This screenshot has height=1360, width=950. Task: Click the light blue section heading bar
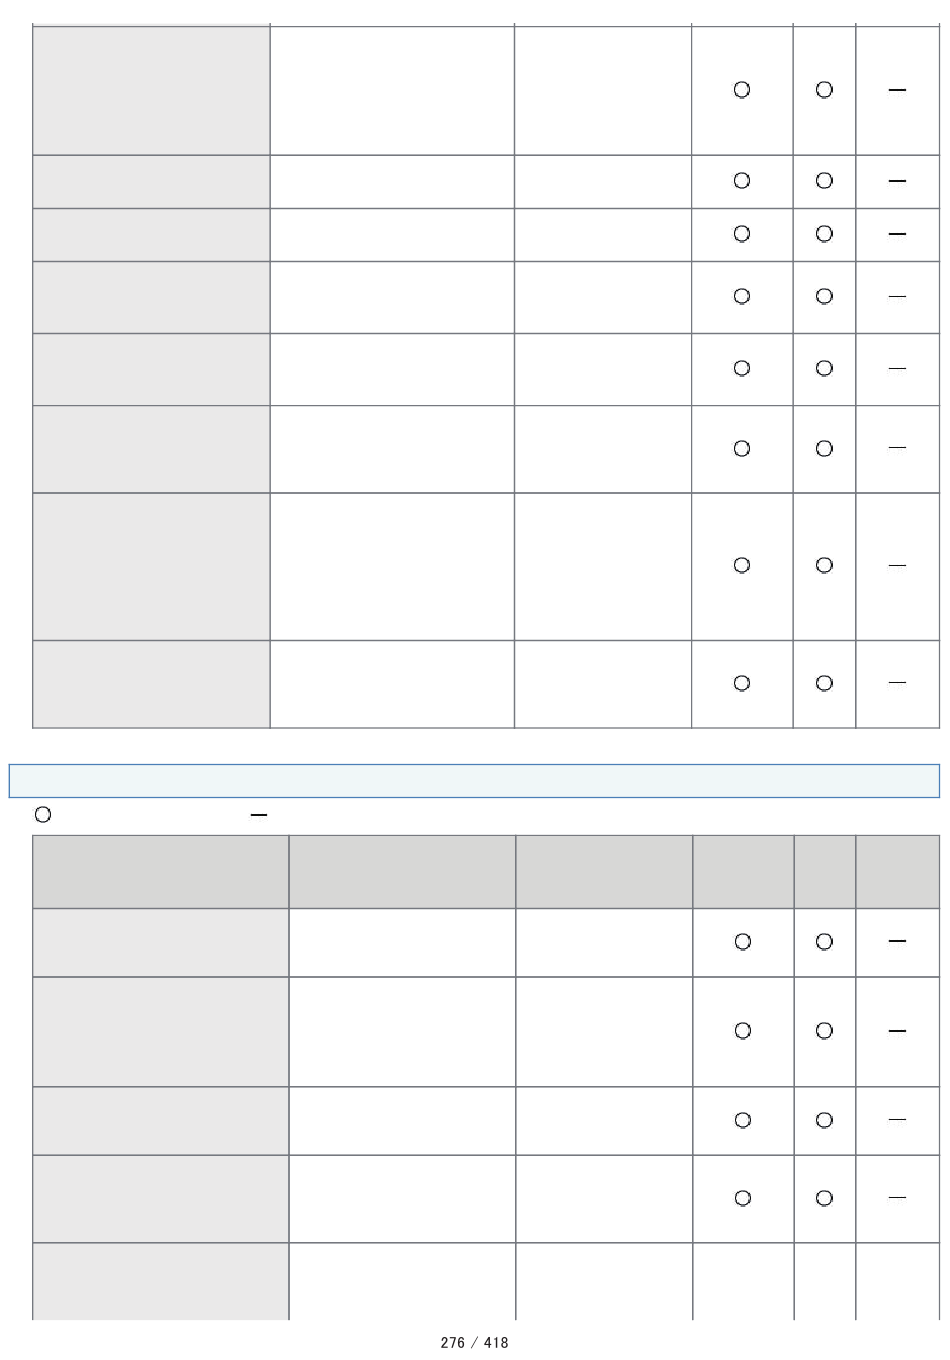click(x=474, y=781)
